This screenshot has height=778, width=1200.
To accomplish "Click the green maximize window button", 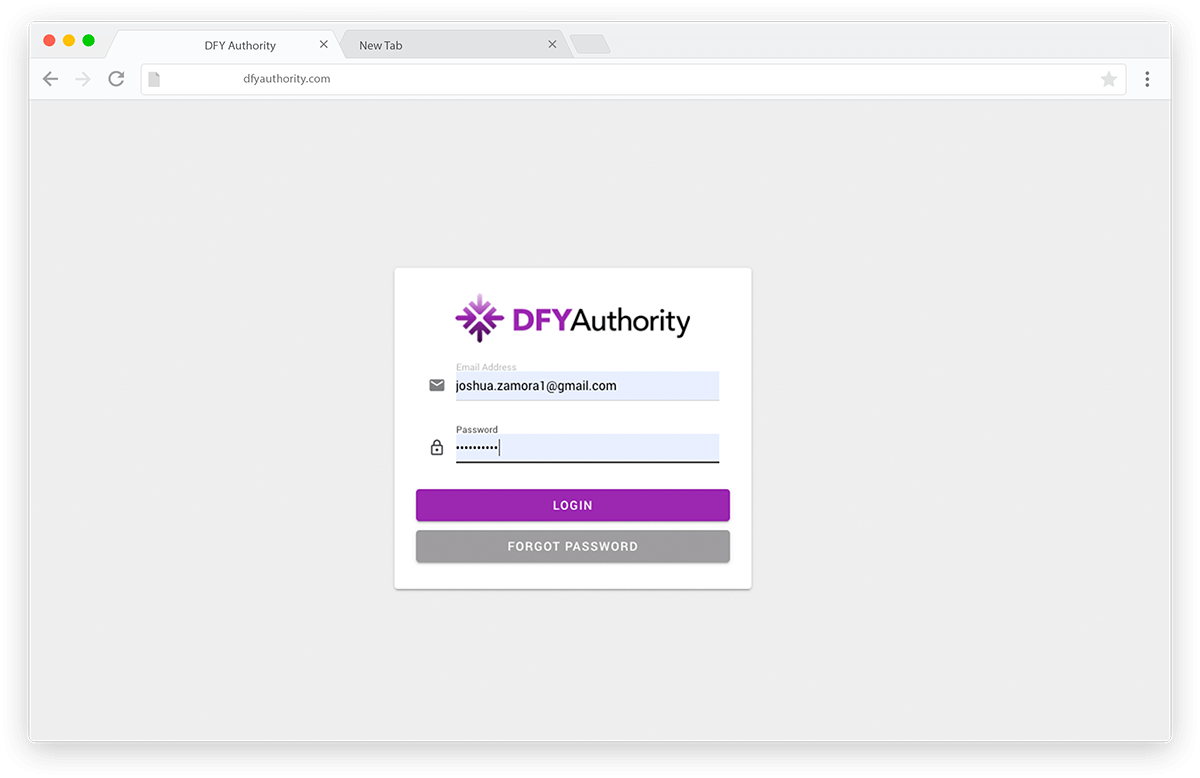I will pyautogui.click(x=89, y=40).
